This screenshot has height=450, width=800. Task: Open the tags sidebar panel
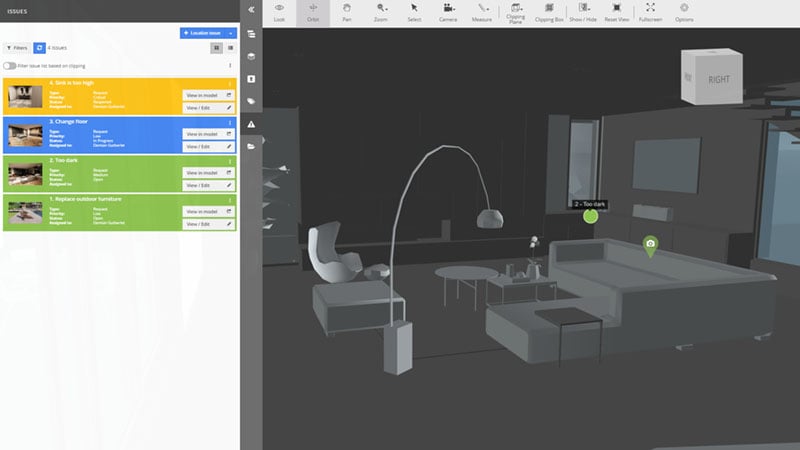(x=251, y=102)
